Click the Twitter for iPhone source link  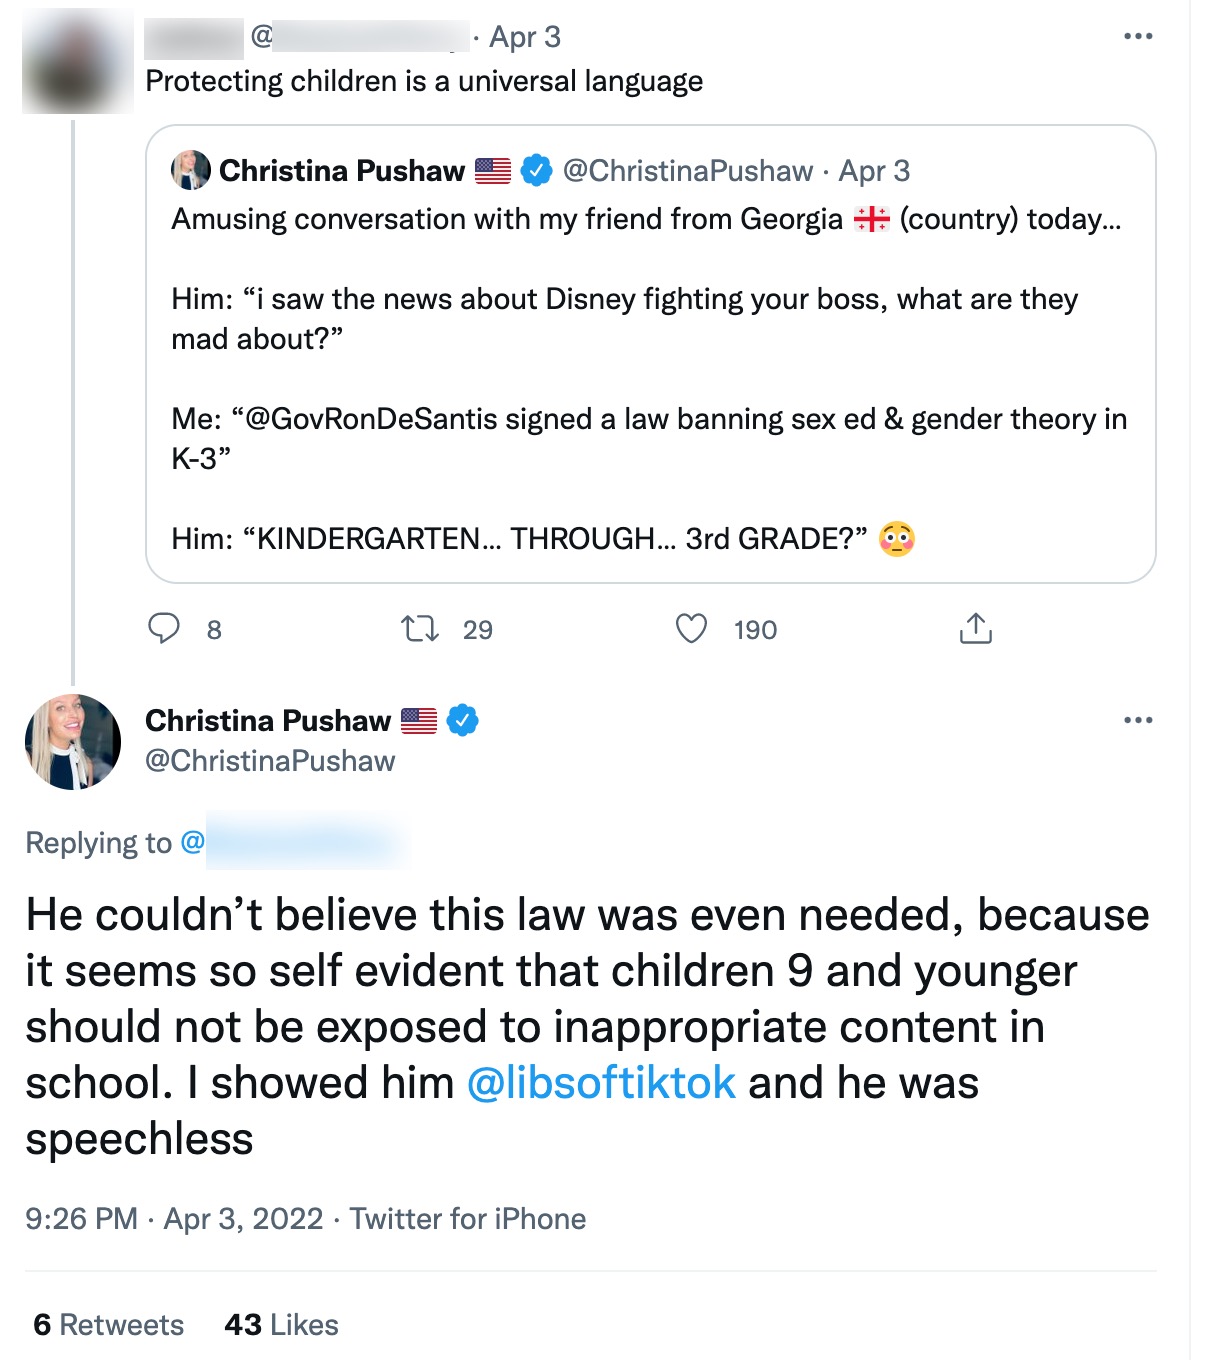click(467, 1219)
